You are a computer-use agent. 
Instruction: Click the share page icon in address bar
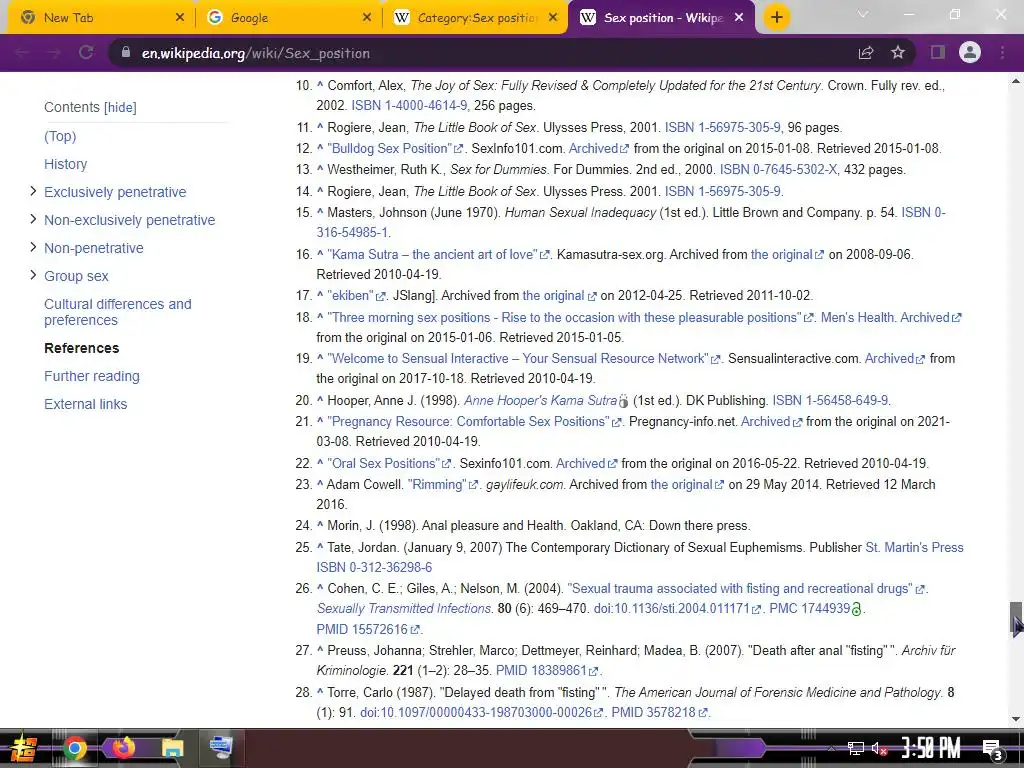click(865, 52)
